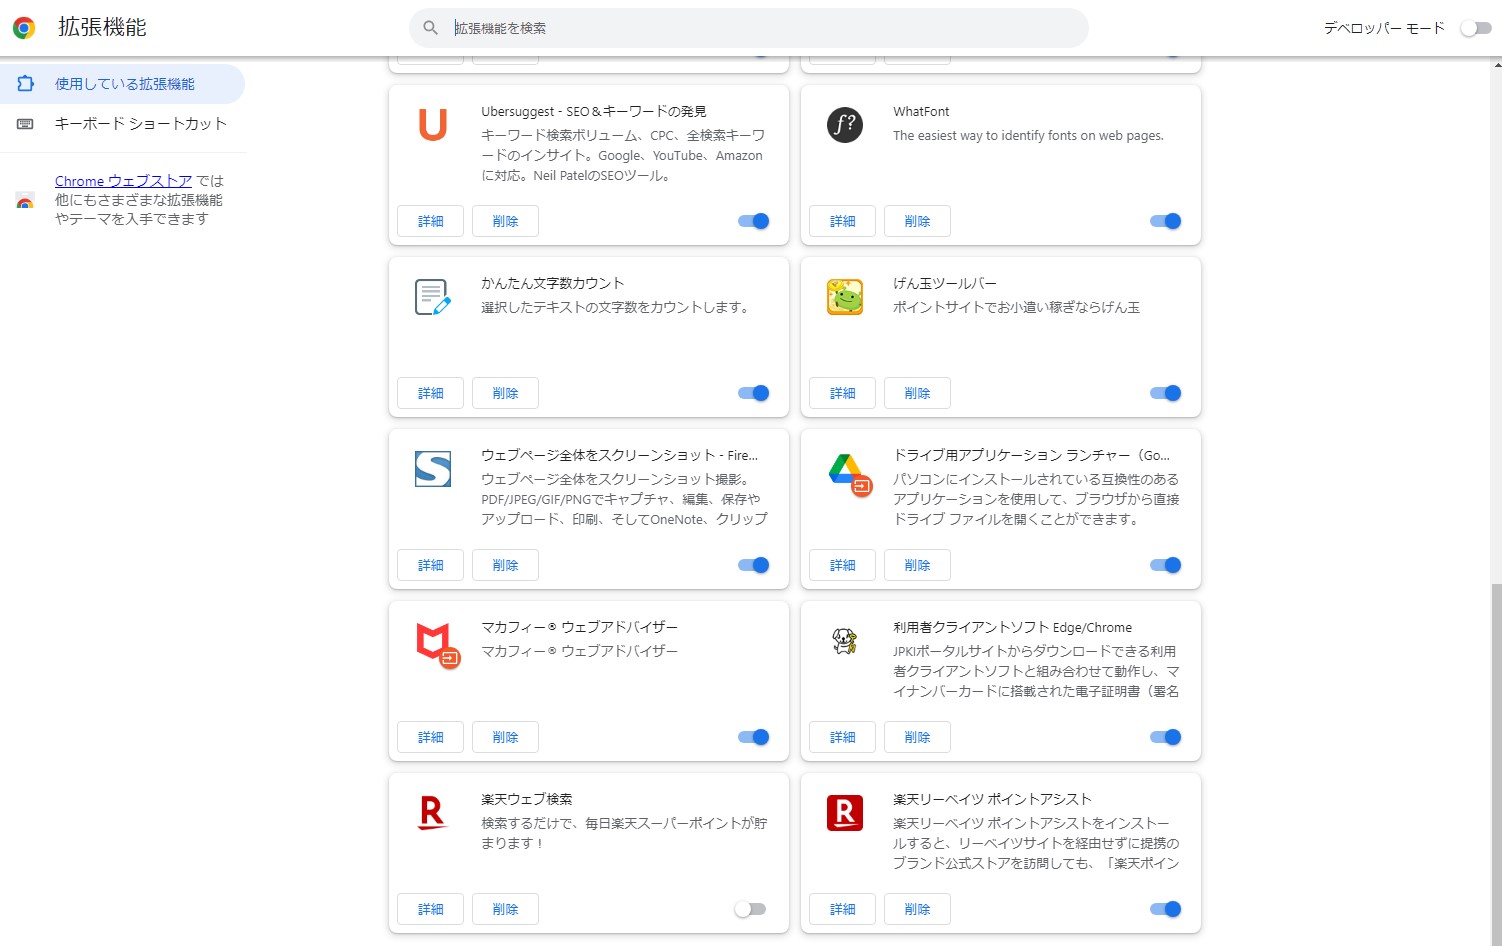Open 詳細 for げん玉ツールバー

(x=843, y=393)
